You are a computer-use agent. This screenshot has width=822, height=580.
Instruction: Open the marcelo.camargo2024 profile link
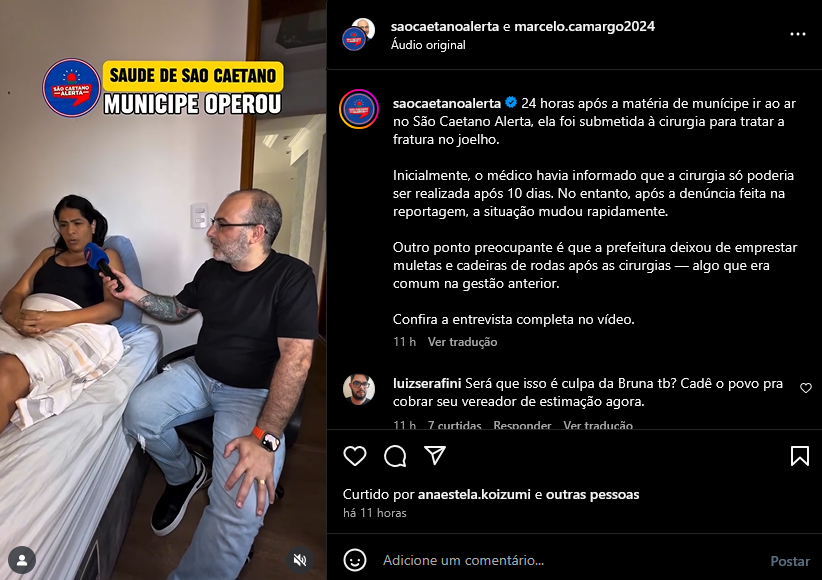pyautogui.click(x=584, y=26)
